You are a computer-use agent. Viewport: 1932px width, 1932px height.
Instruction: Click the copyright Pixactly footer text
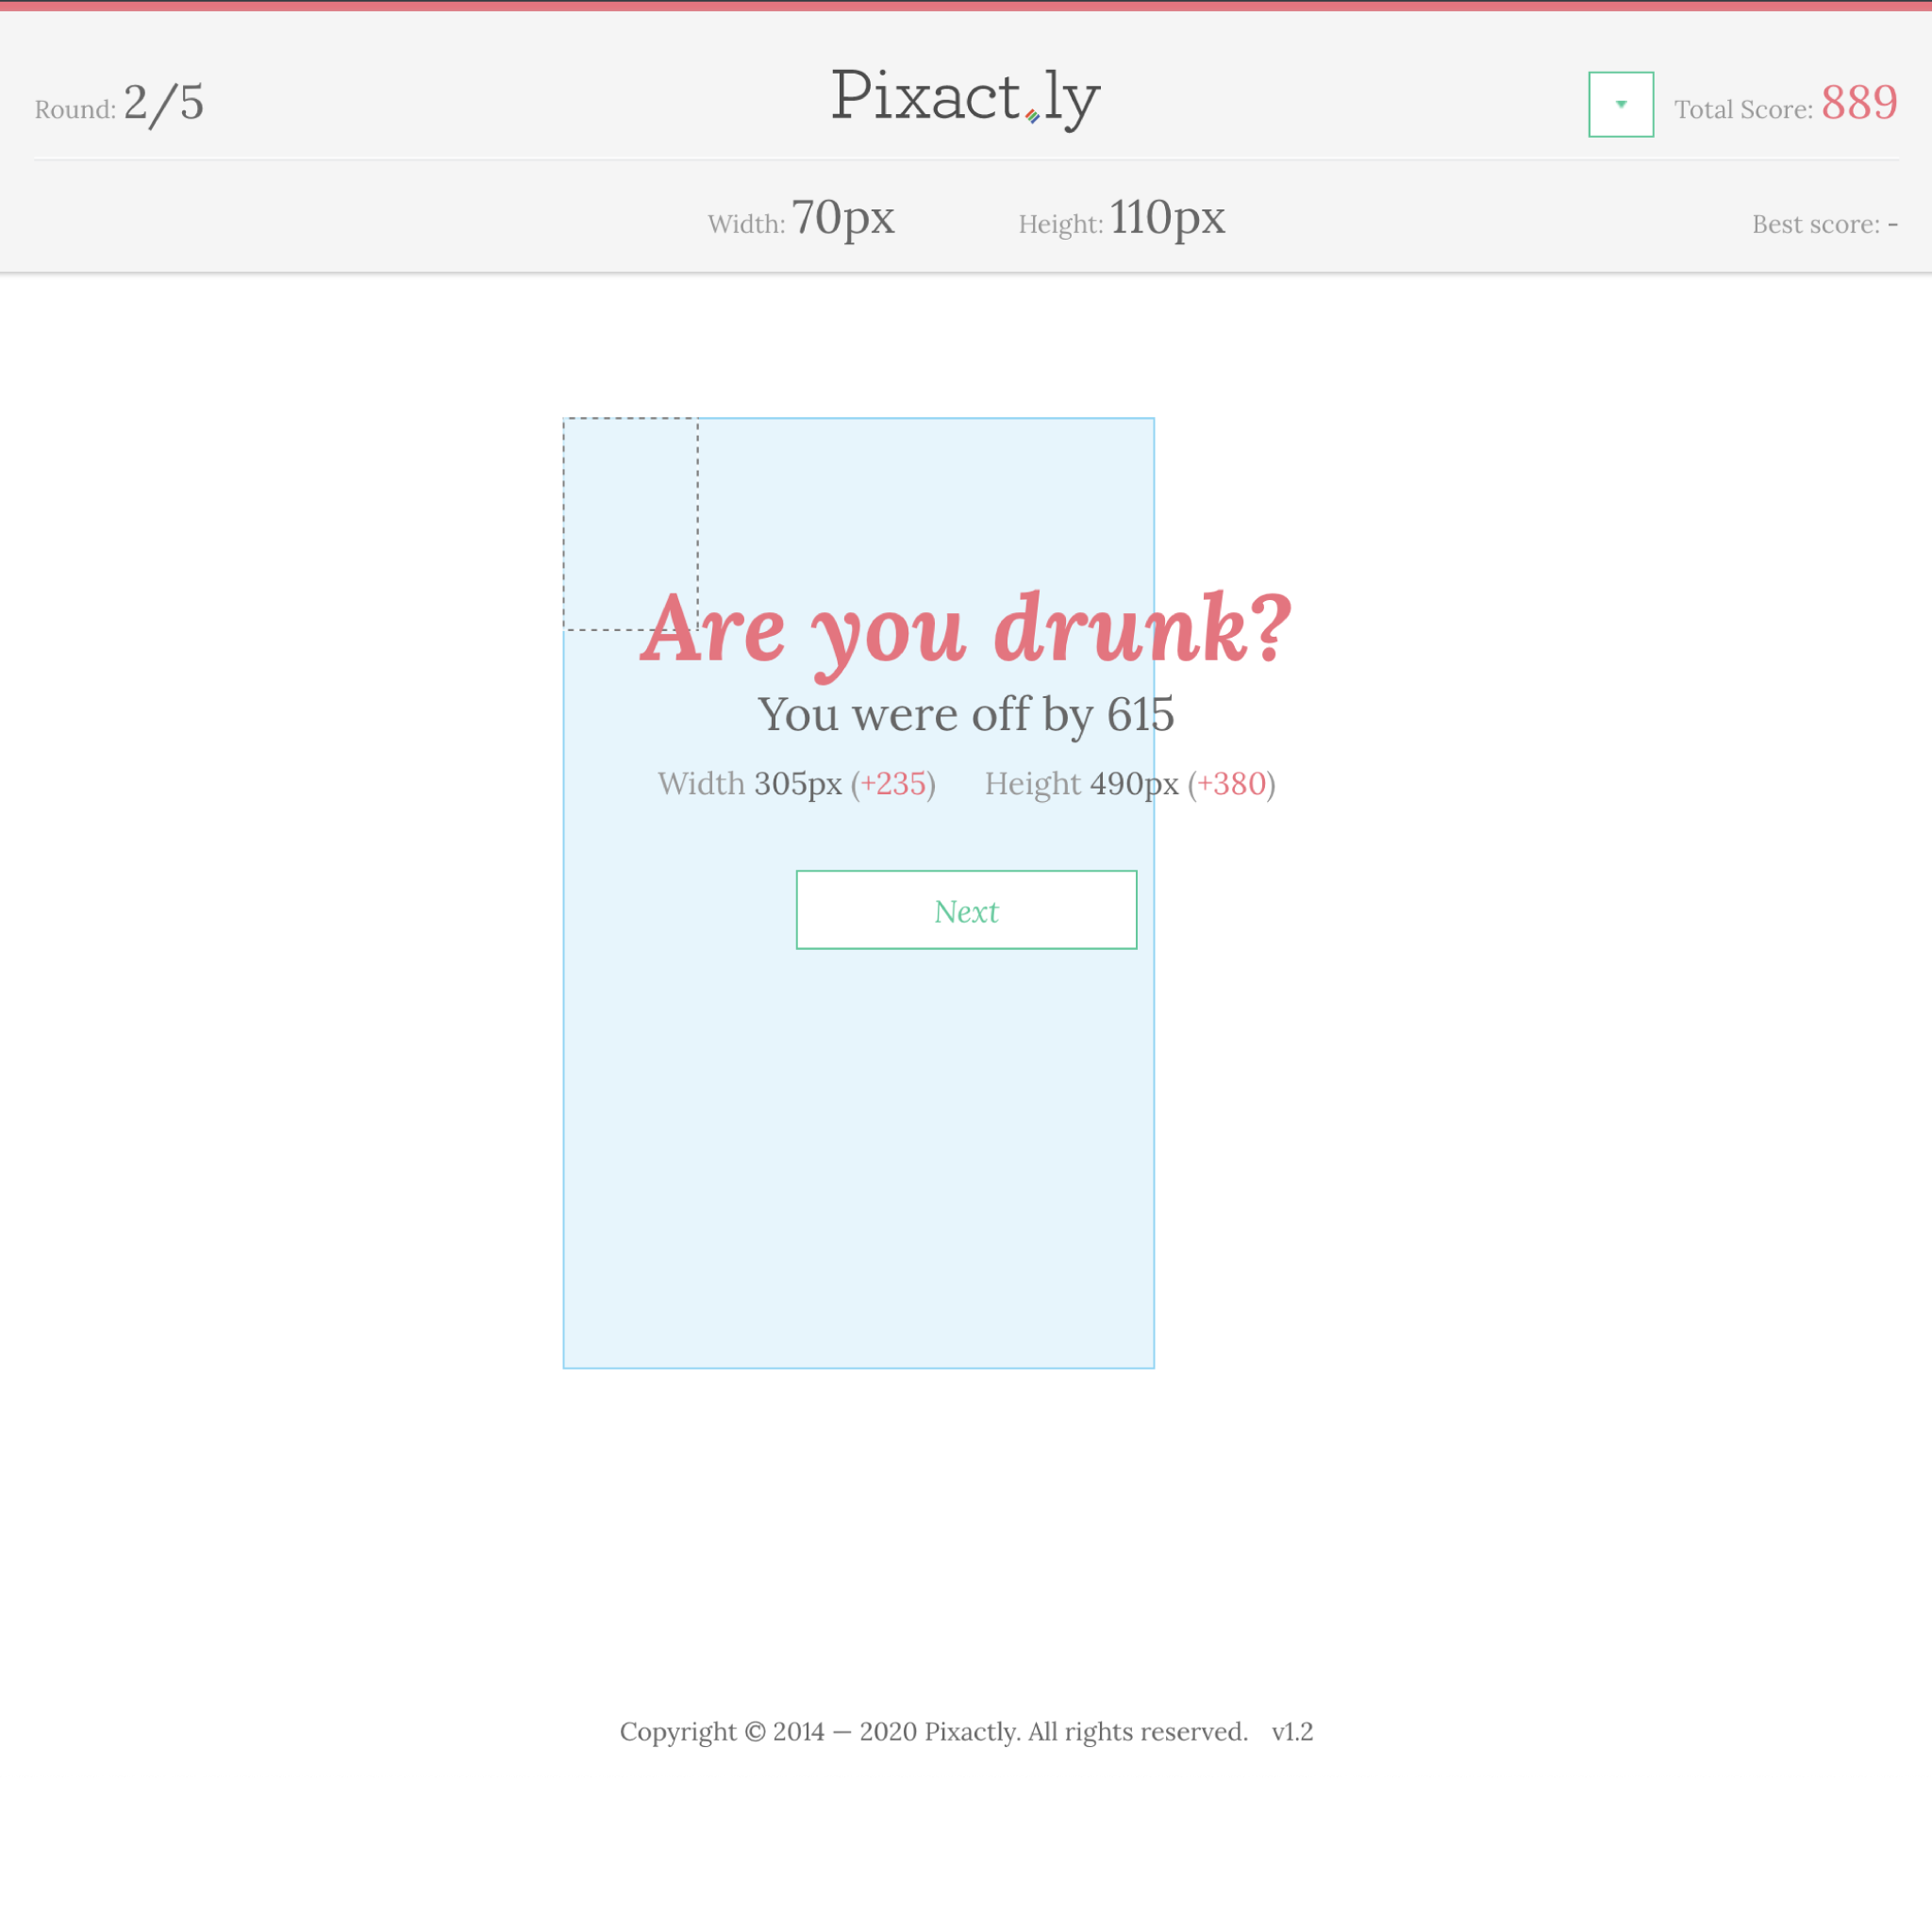[x=933, y=1731]
